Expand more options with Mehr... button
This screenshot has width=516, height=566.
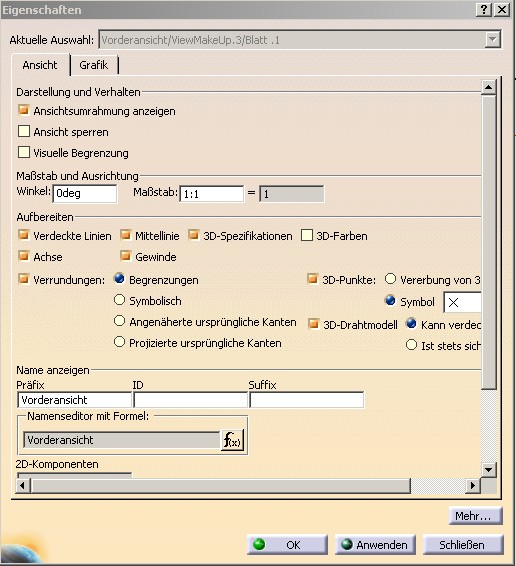pyautogui.click(x=476, y=516)
